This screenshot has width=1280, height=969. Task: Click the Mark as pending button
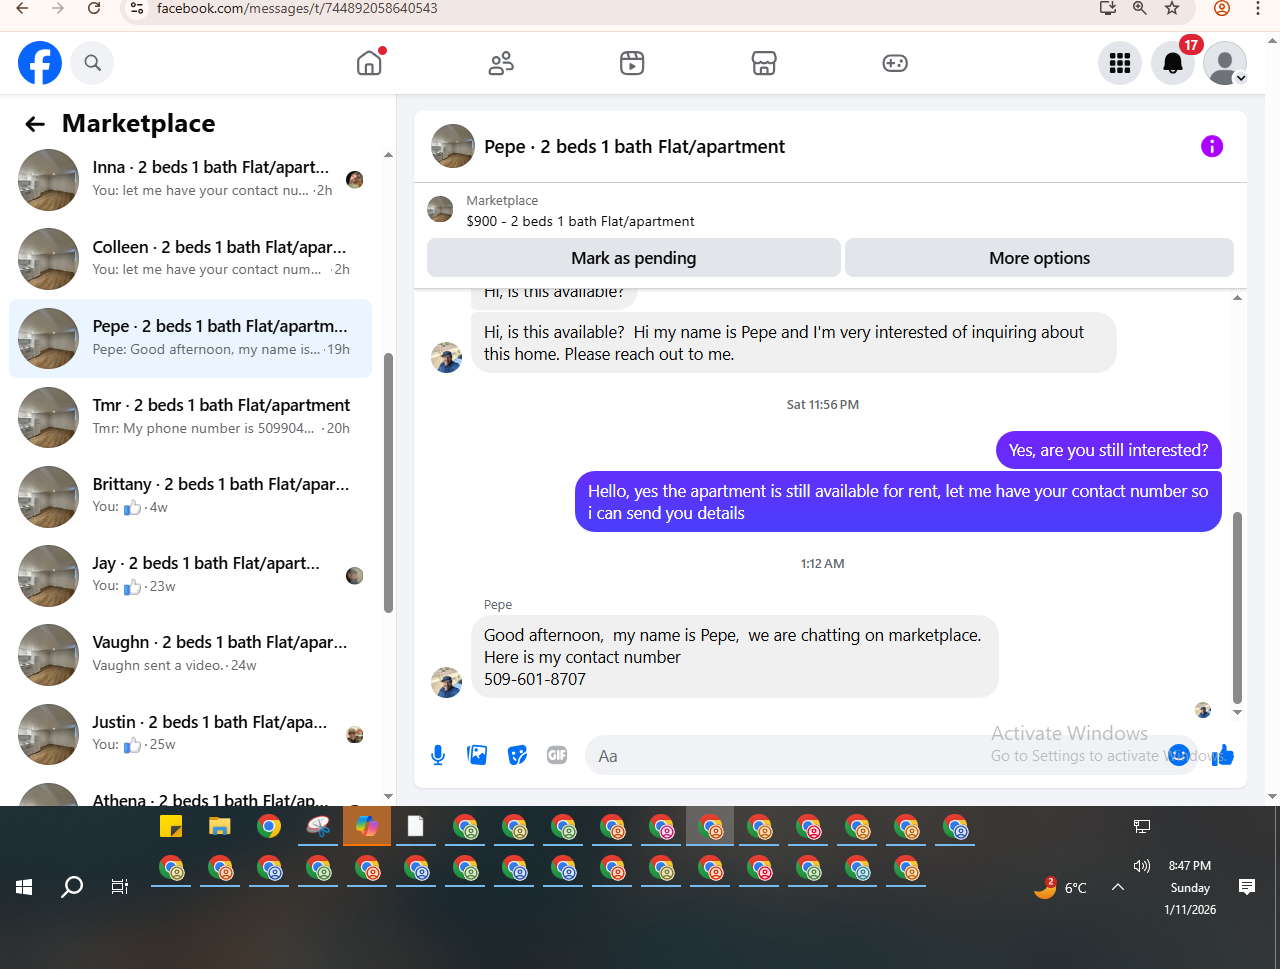click(x=633, y=258)
